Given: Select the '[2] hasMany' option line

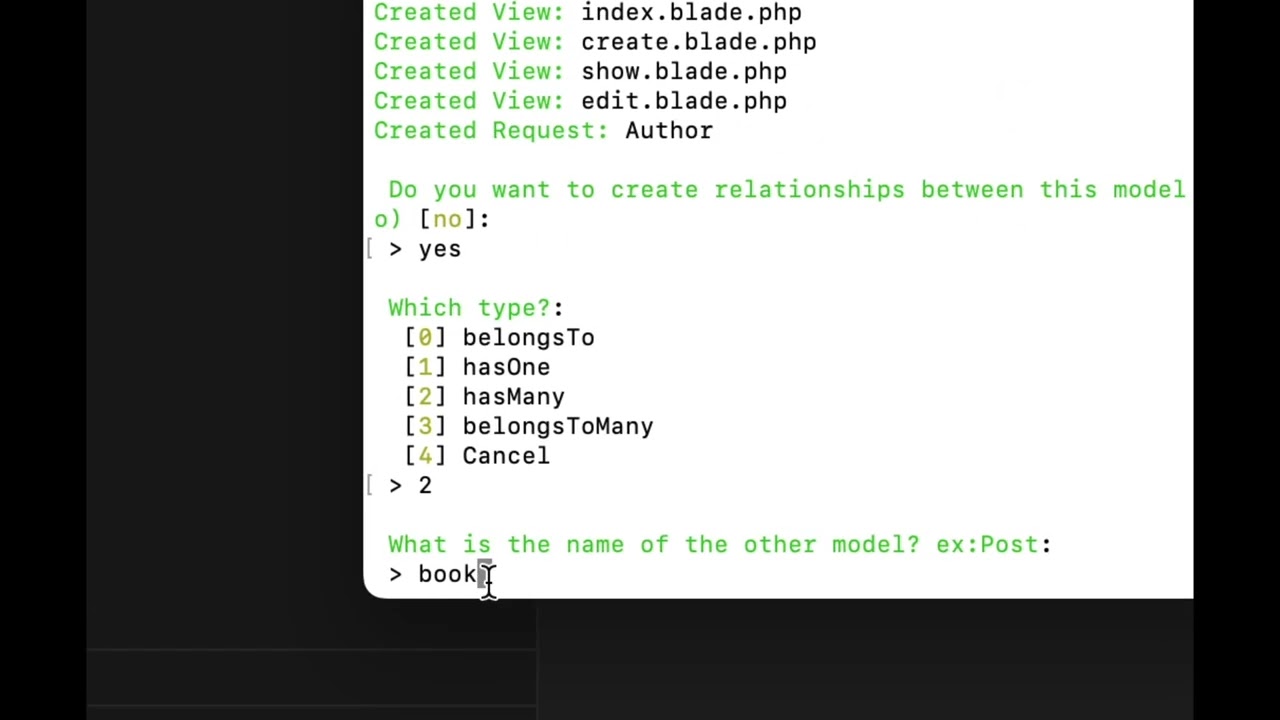Looking at the screenshot, I should 485,397.
